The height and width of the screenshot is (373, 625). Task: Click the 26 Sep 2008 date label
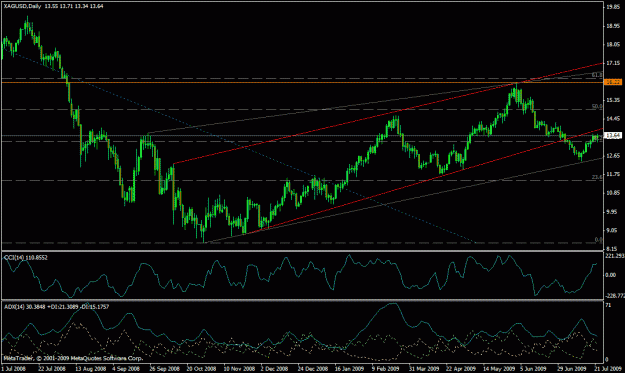click(165, 369)
